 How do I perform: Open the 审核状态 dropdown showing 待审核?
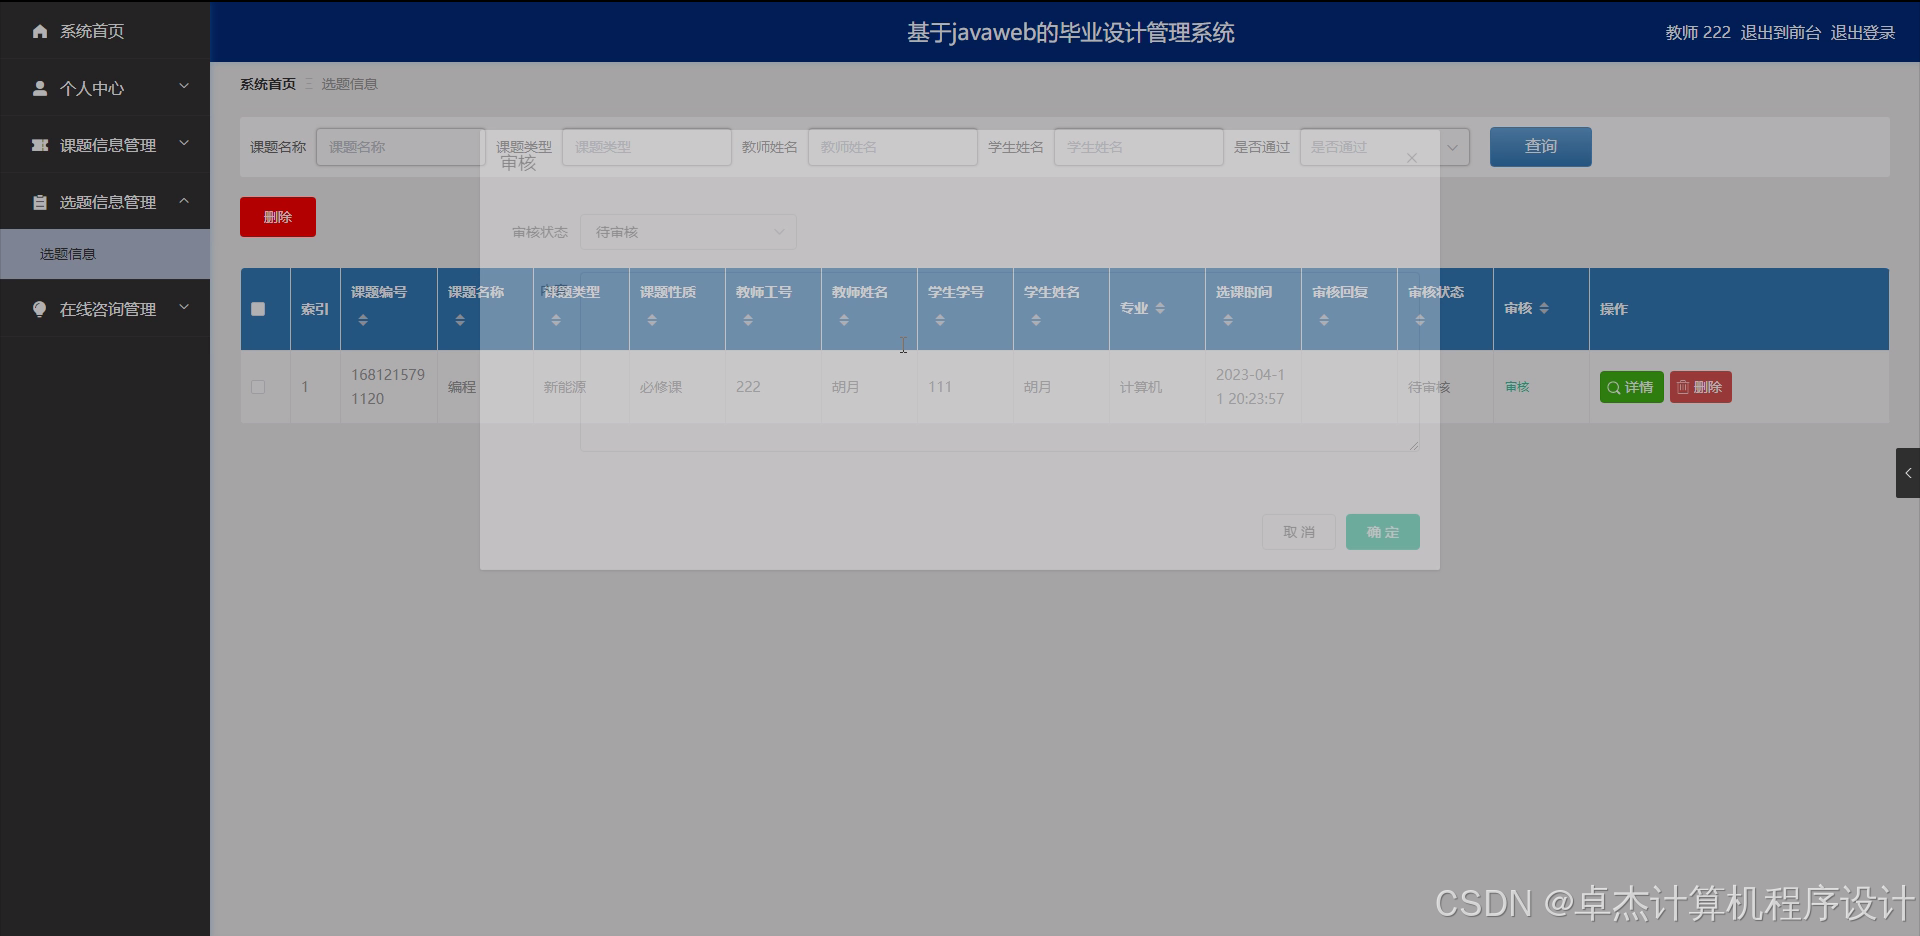pyautogui.click(x=688, y=232)
